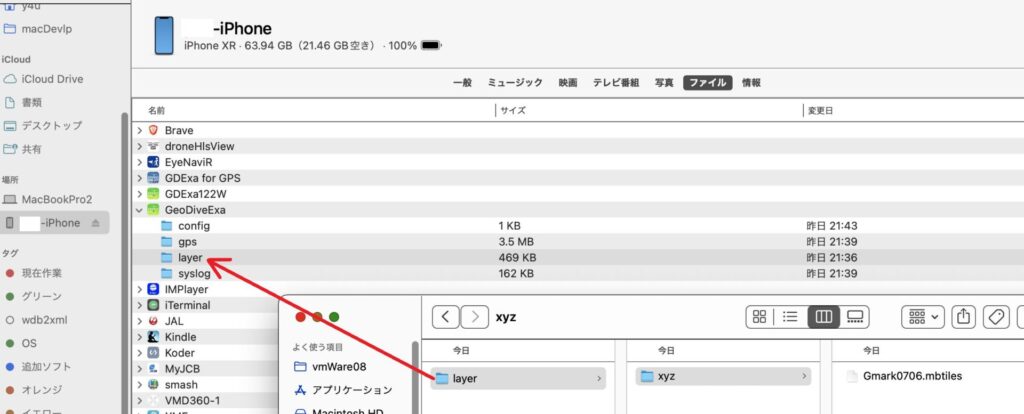1024x414 pixels.
Task: Expand the Kindle app row
Action: point(139,337)
